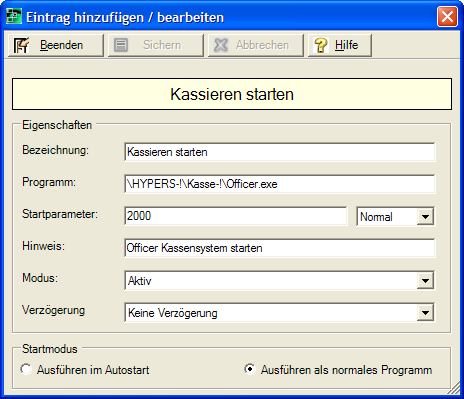Close the Eintrag hinzufügen dialog

[x=447, y=17]
